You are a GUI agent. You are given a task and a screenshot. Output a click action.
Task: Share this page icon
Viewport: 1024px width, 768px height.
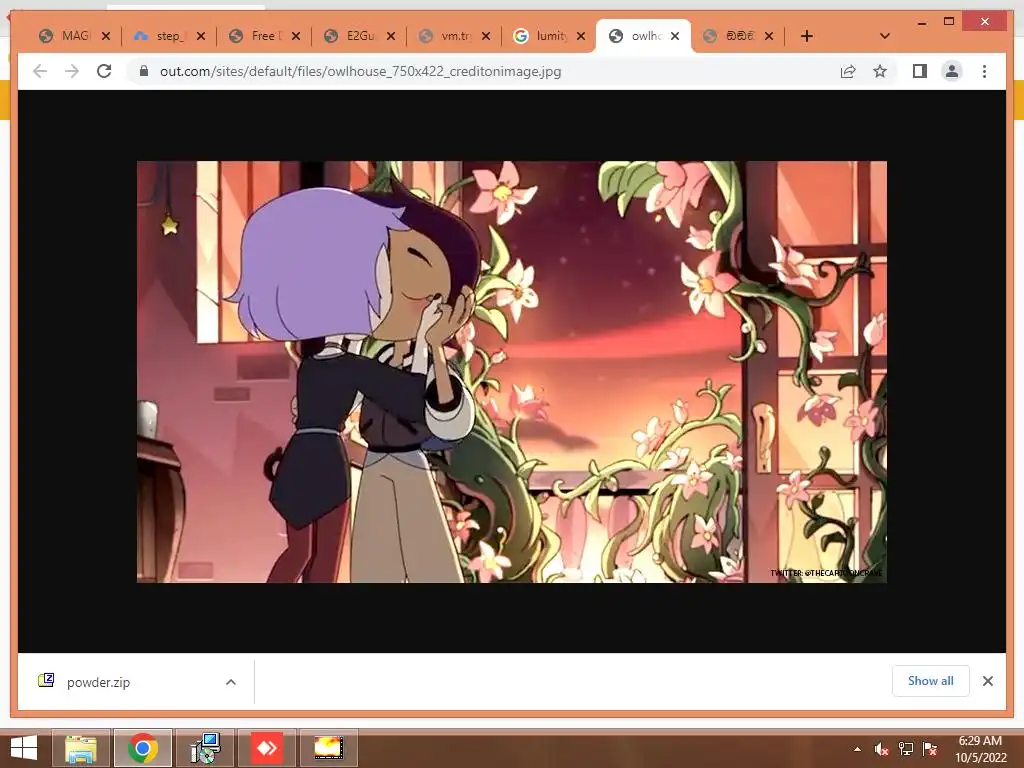(848, 71)
